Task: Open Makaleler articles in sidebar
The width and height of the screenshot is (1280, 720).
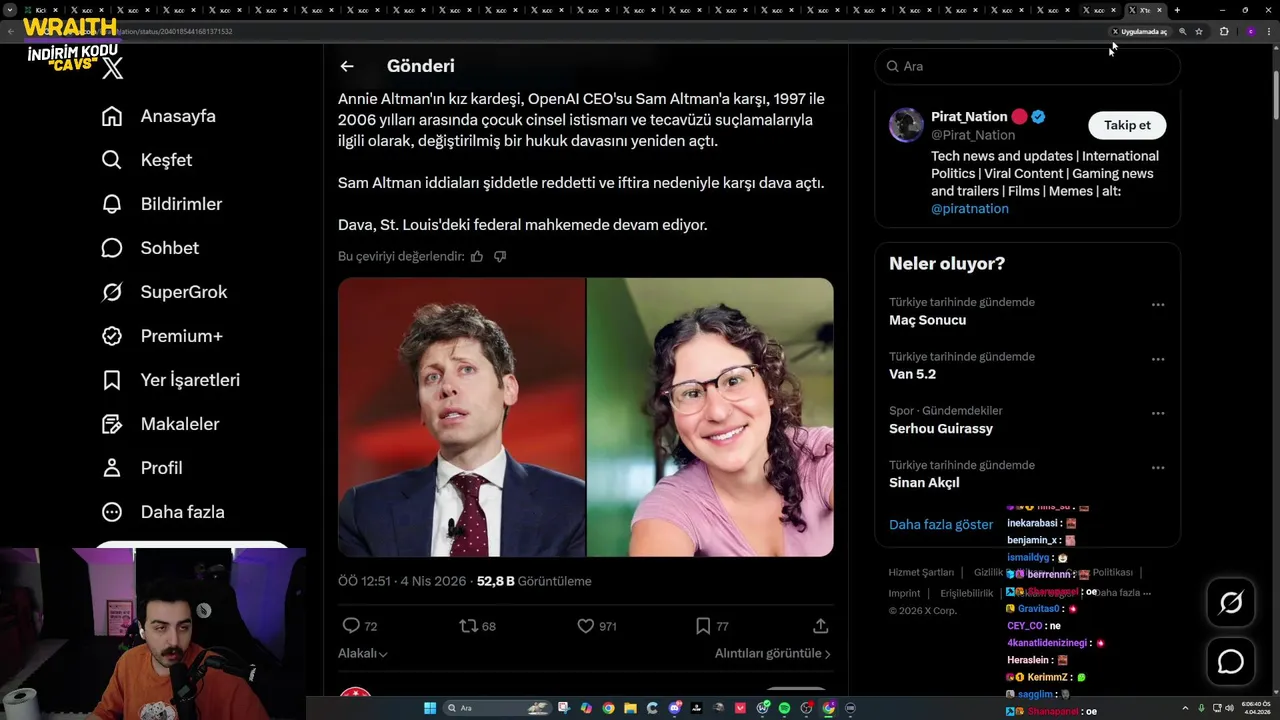Action: pyautogui.click(x=160, y=424)
